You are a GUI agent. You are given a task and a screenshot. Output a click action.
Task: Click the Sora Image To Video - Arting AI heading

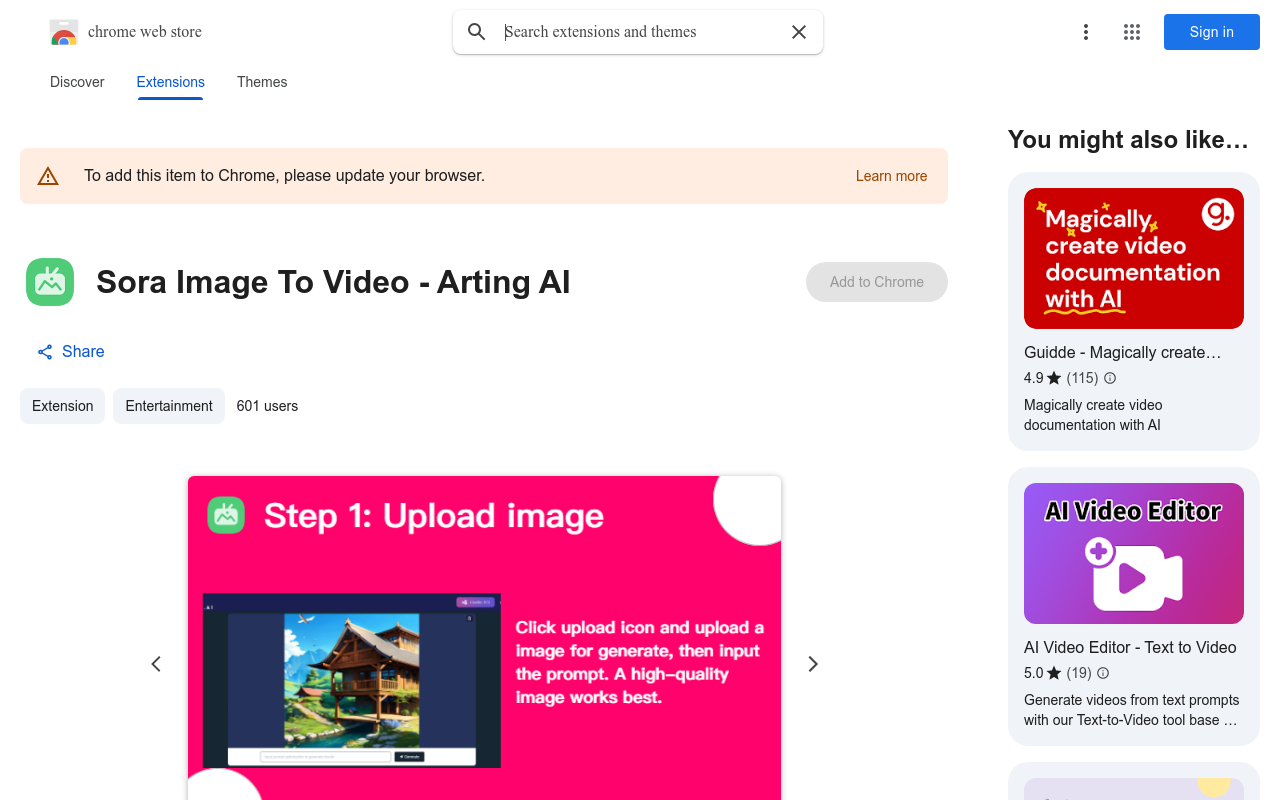point(333,282)
